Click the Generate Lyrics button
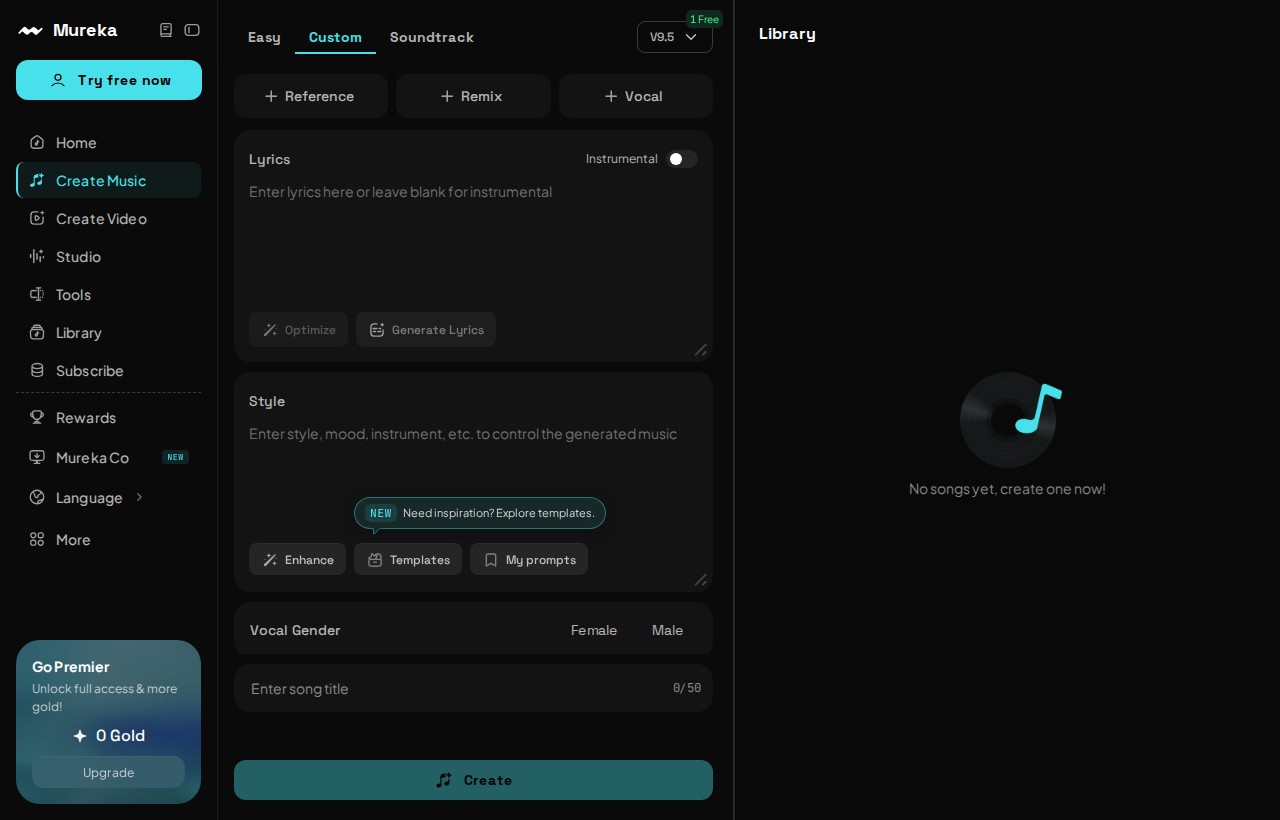Screen dimensions: 1280x820 tap(426, 329)
